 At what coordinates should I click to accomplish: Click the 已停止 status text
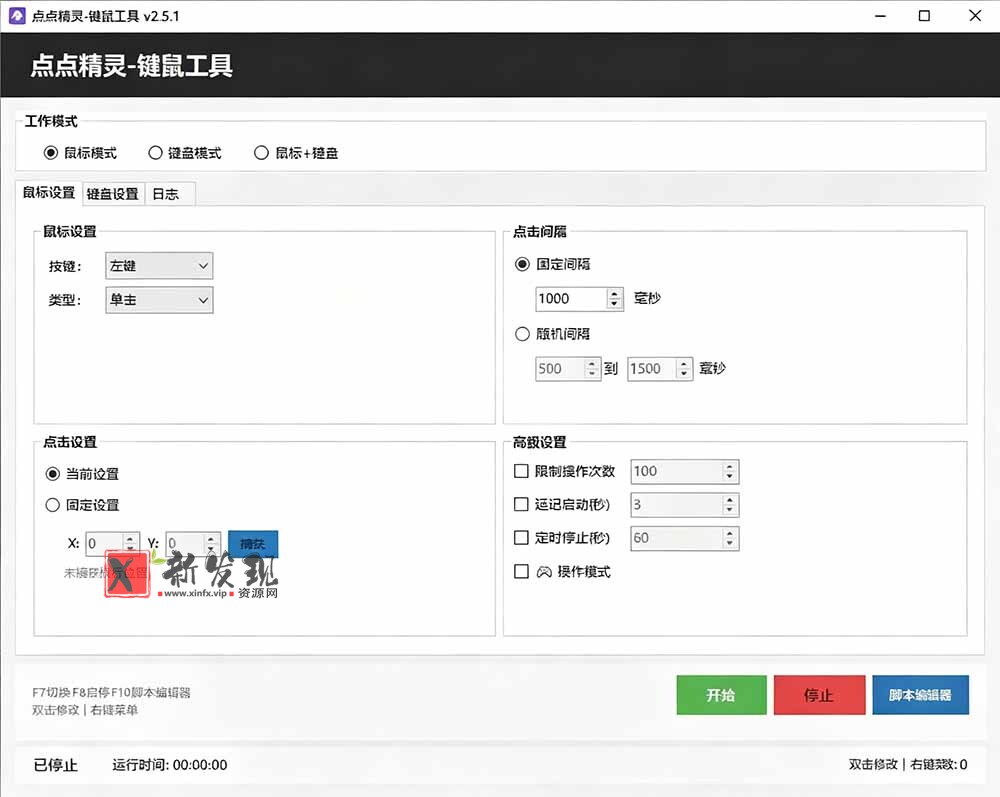tap(55, 764)
